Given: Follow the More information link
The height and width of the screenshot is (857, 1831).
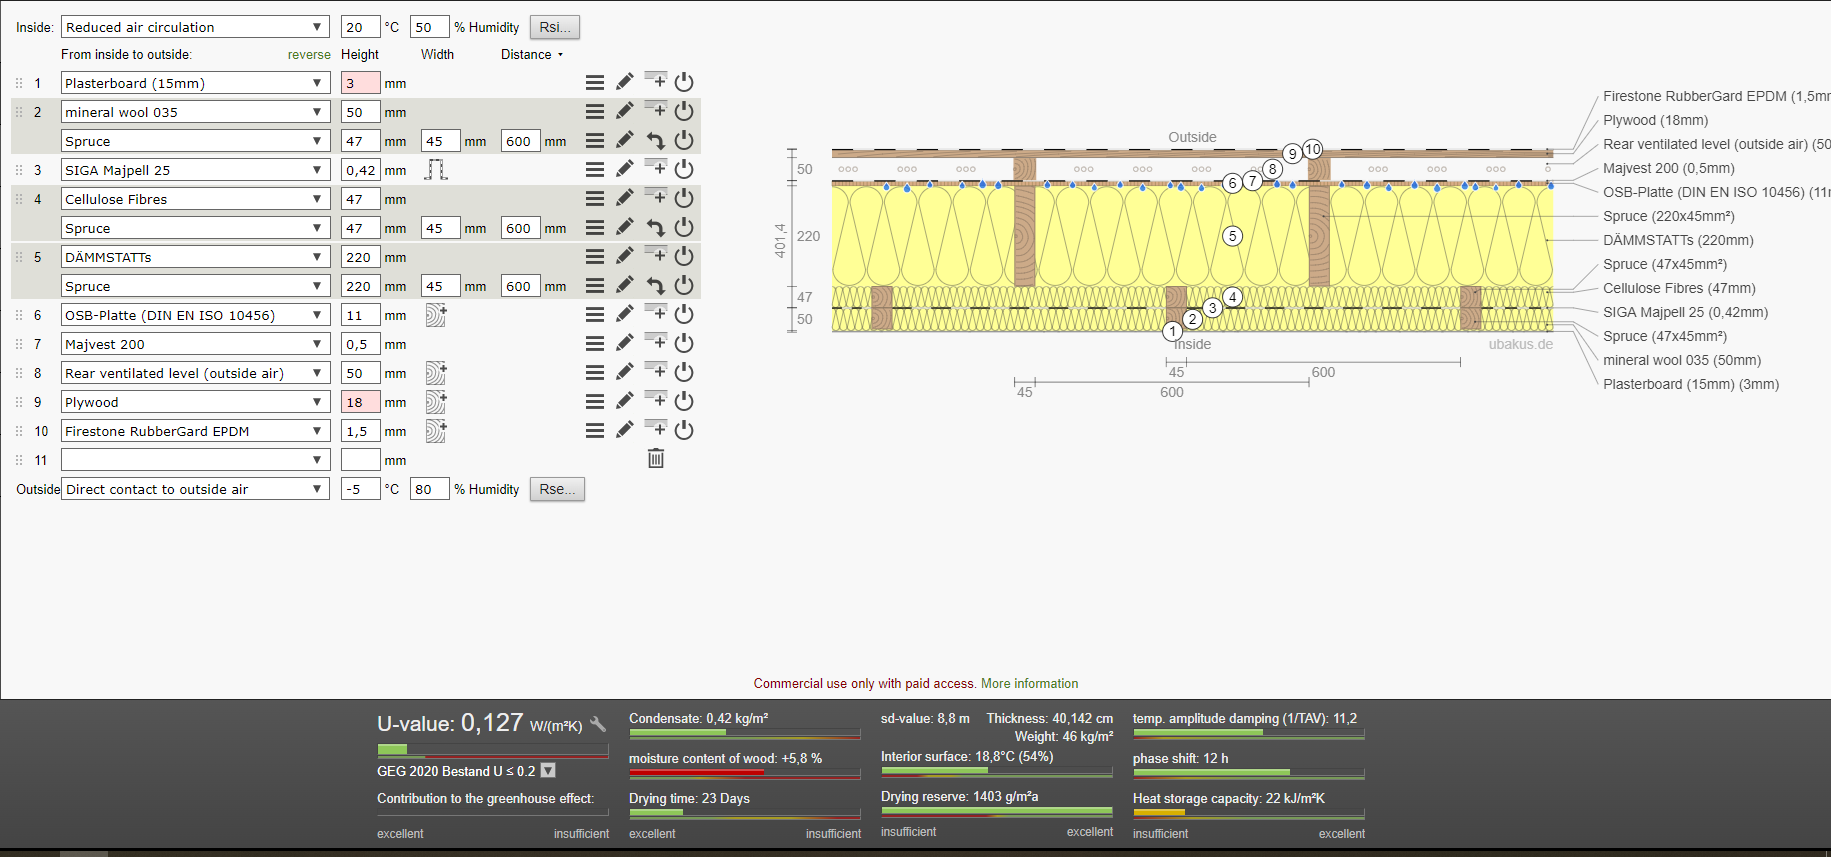Looking at the screenshot, I should (x=1029, y=684).
